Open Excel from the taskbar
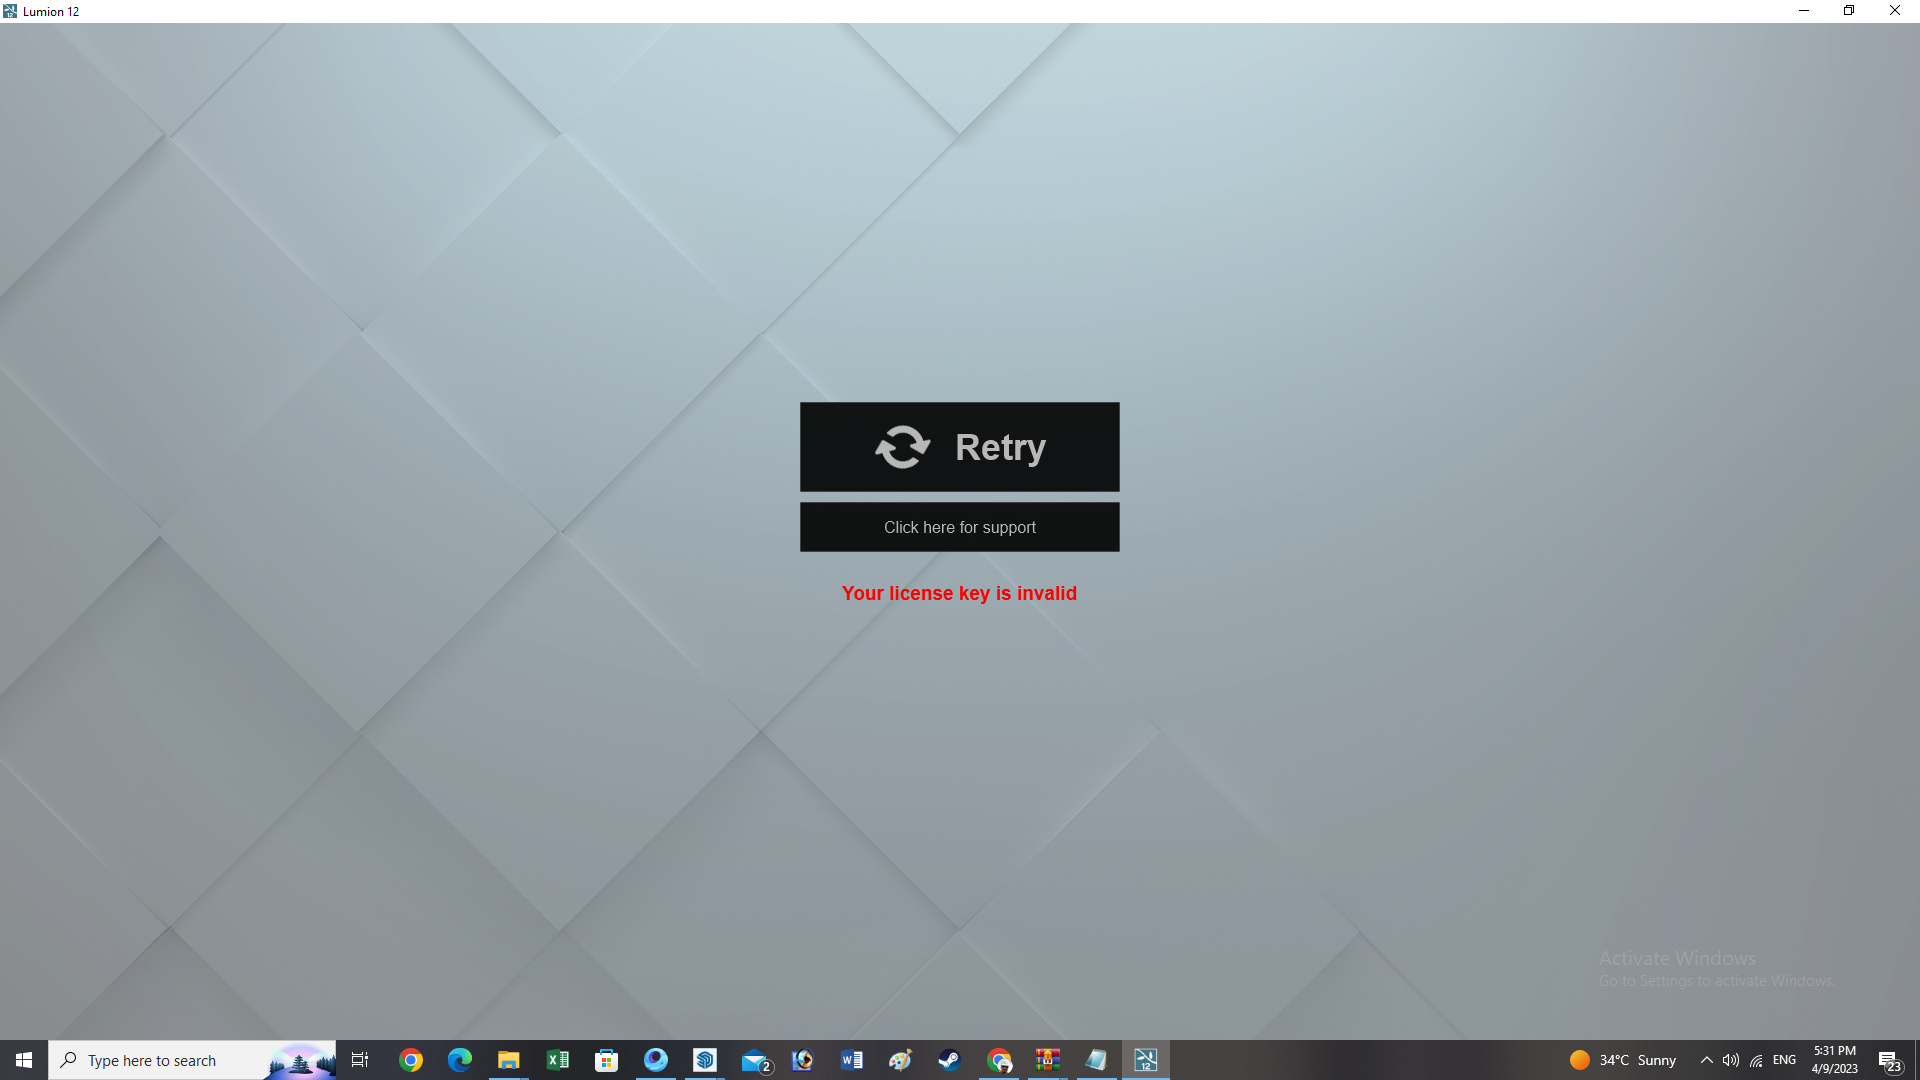Viewport: 1920px width, 1080px height. 558,1060
